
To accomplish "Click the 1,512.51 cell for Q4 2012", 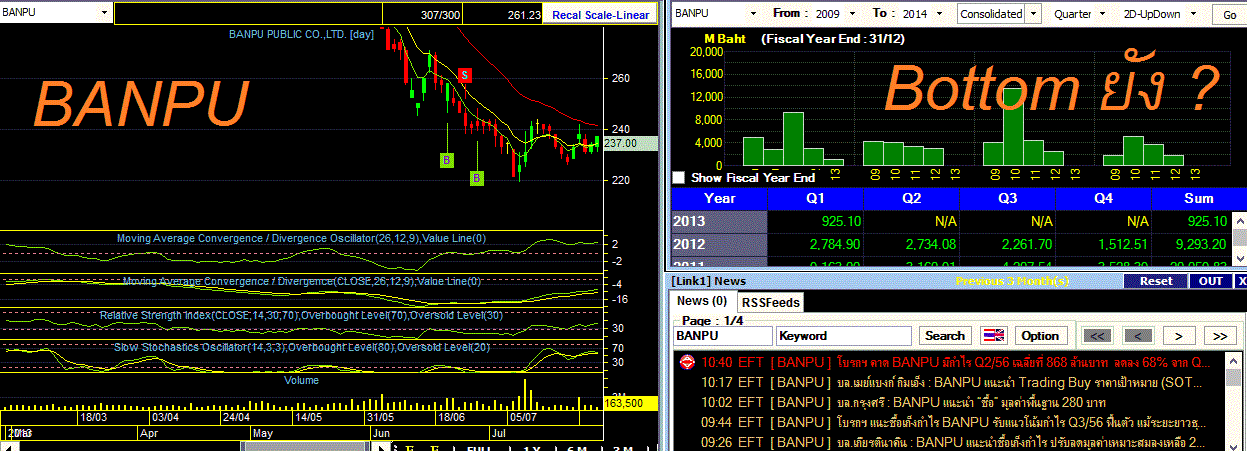I will tap(1103, 244).
